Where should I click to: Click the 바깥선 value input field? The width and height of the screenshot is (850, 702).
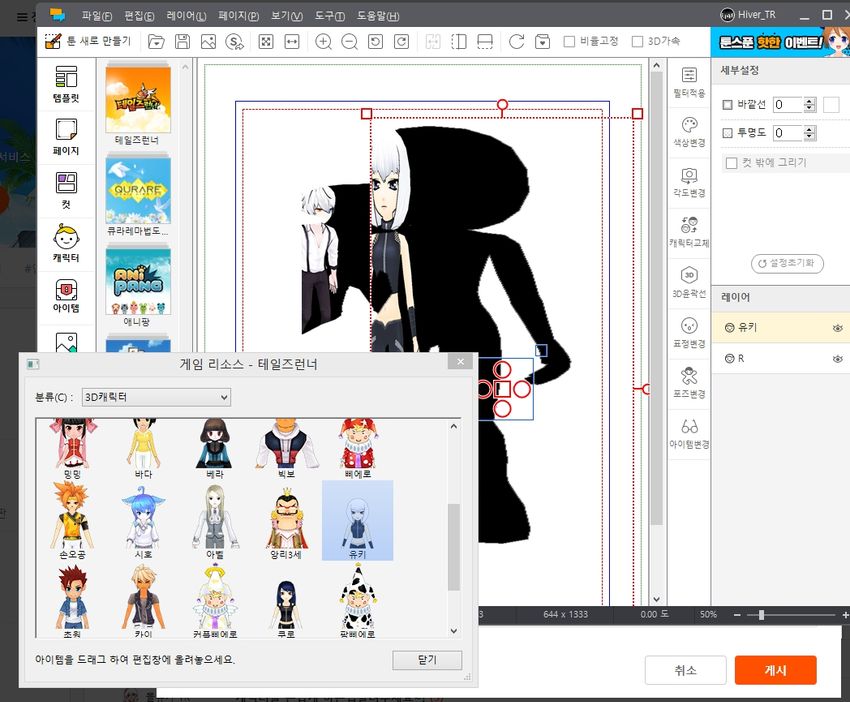tap(789, 105)
